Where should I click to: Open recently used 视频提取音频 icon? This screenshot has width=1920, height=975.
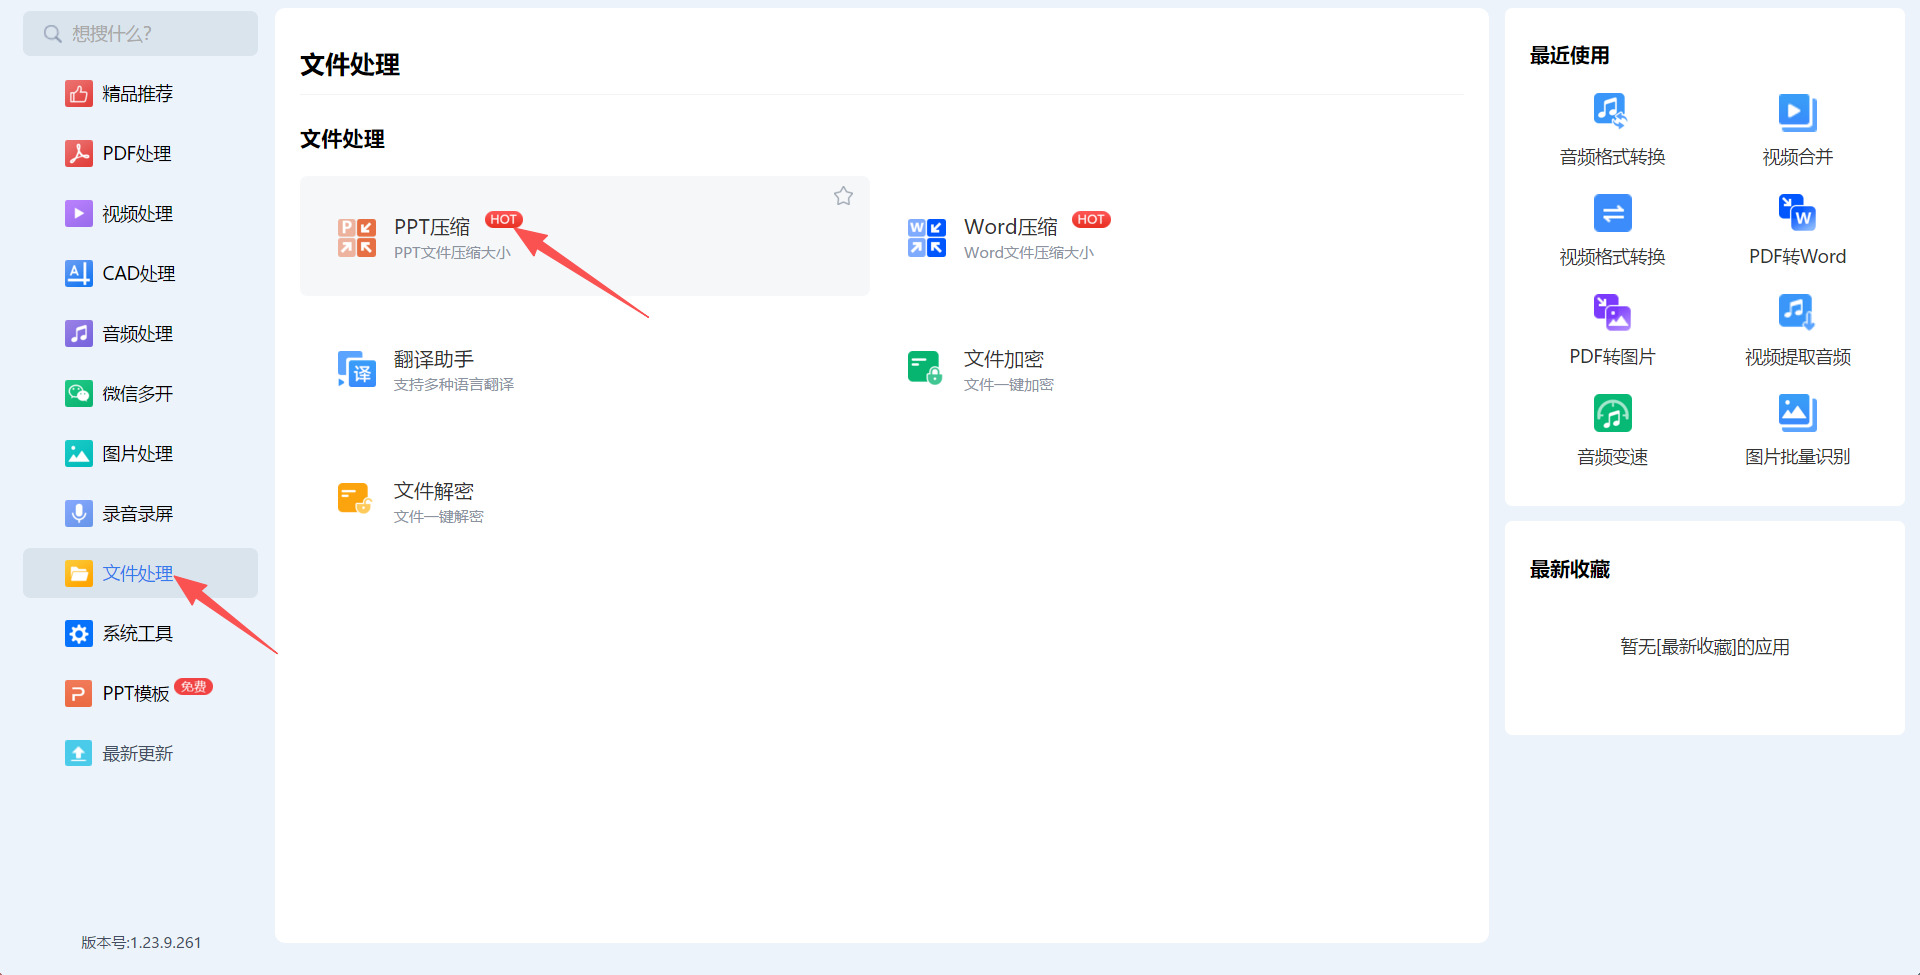[1797, 312]
